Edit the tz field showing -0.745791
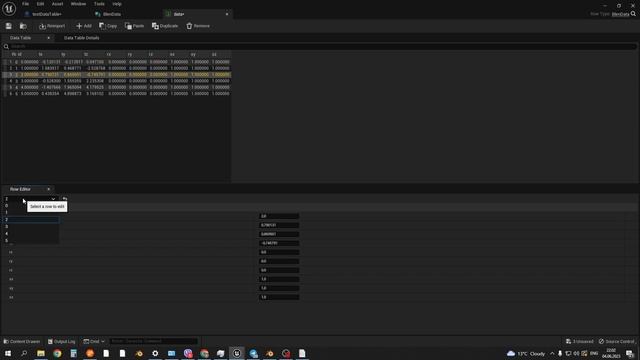The width and height of the screenshot is (640, 360). coord(279,243)
